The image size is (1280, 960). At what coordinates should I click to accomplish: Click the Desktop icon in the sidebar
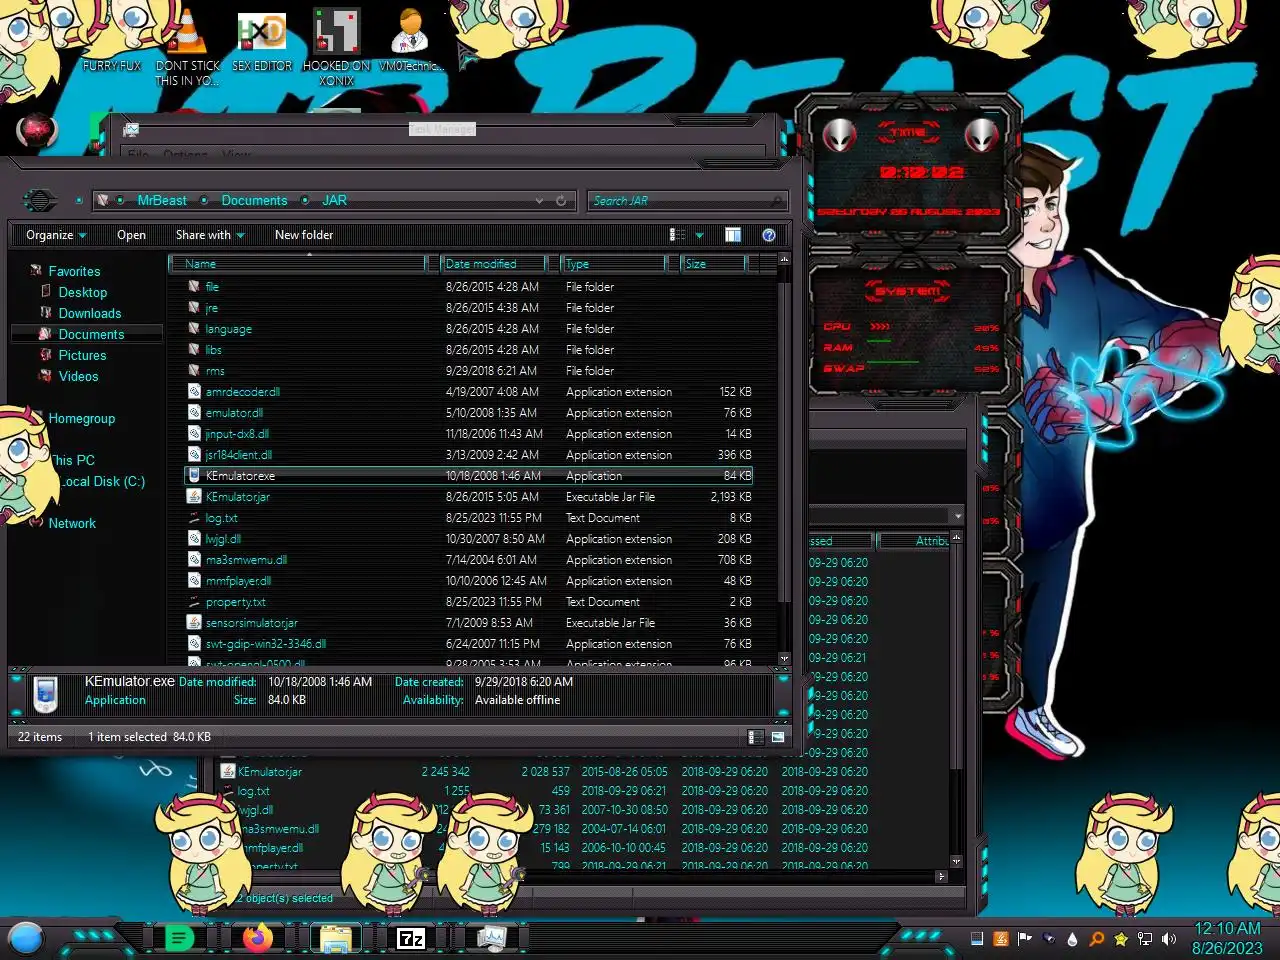pos(46,291)
